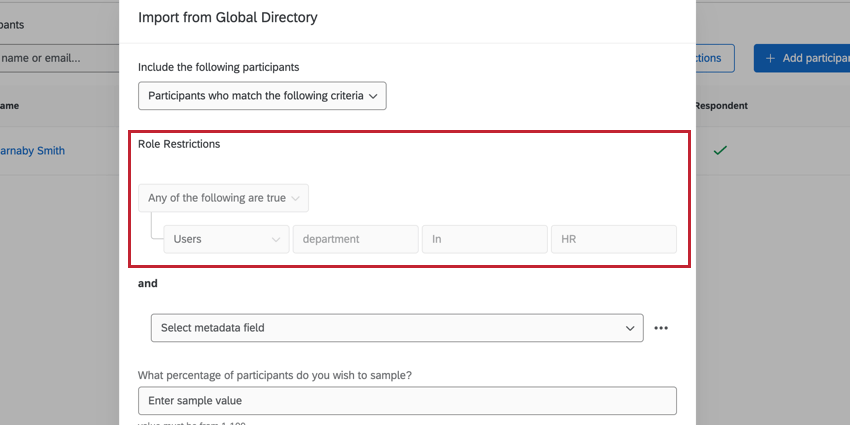Click the sample percentage question label

pyautogui.click(x=275, y=375)
